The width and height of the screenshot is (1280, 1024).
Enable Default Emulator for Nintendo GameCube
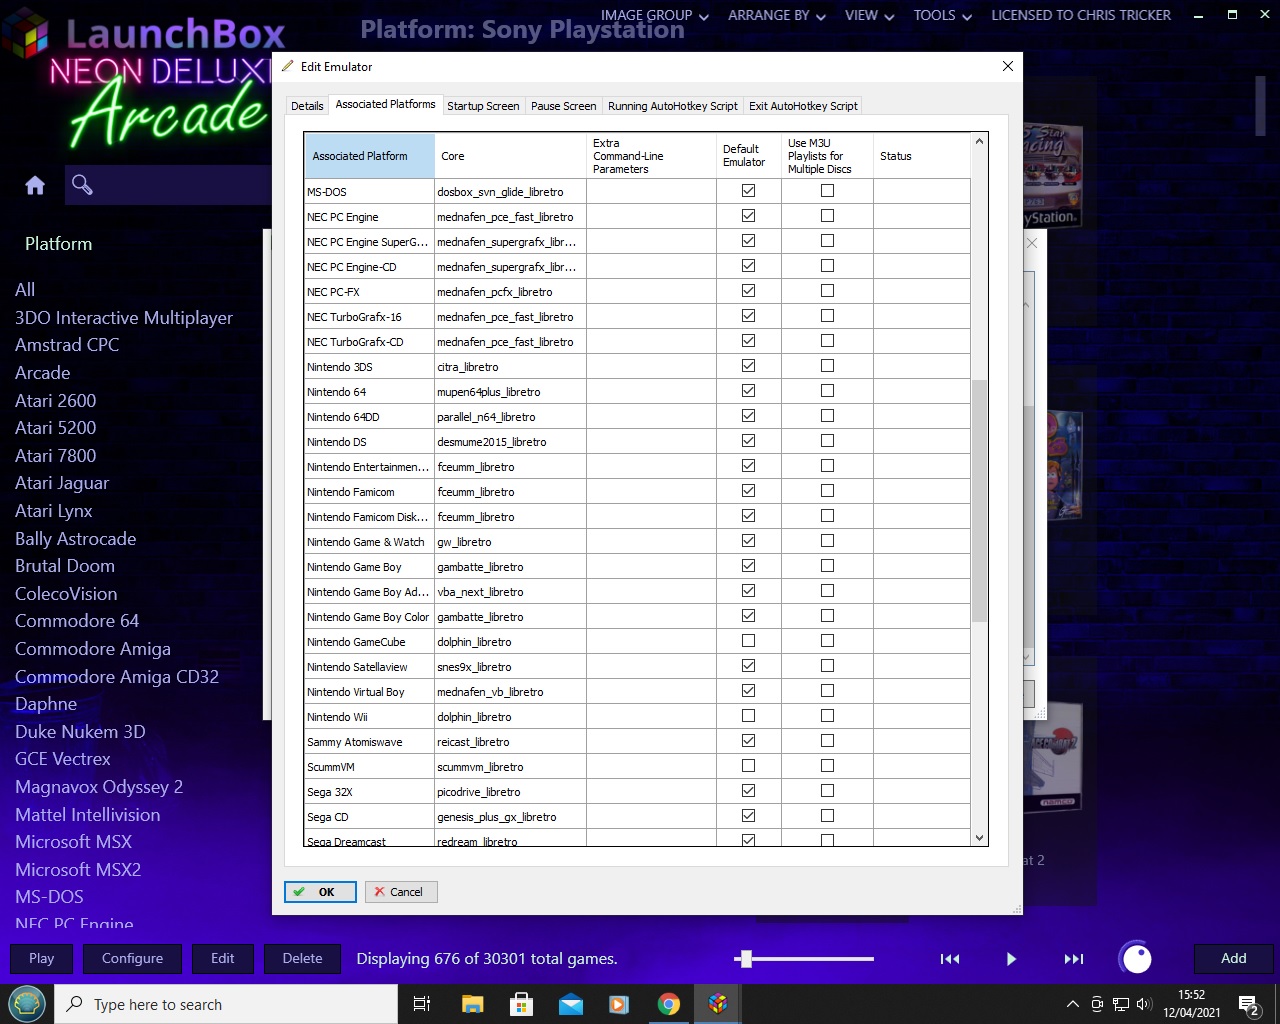point(748,641)
